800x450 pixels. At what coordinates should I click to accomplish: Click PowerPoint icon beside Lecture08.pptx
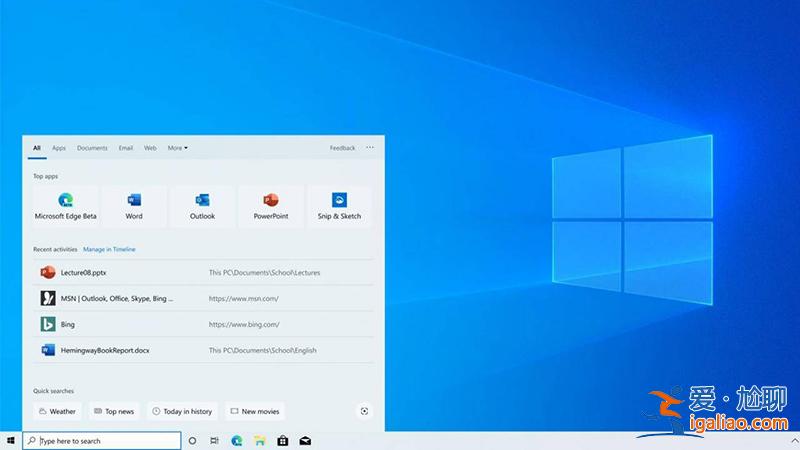[48, 272]
